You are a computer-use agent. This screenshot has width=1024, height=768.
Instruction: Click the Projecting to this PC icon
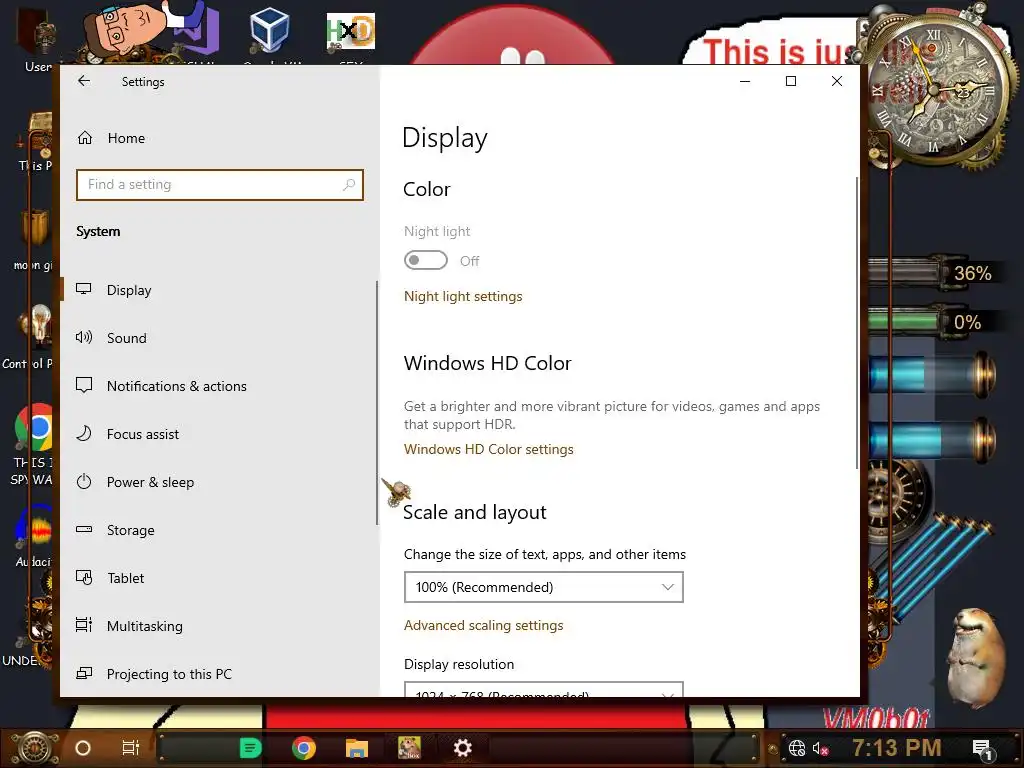[84, 673]
